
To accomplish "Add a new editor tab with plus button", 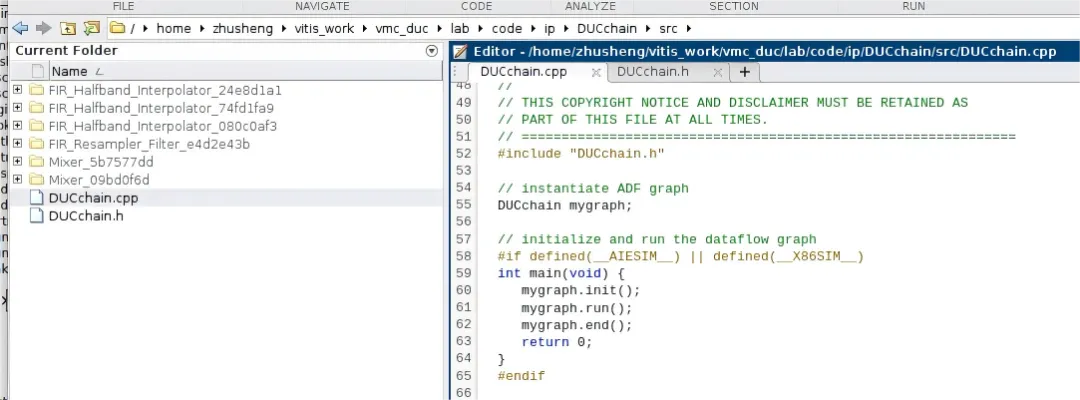I will [x=744, y=72].
